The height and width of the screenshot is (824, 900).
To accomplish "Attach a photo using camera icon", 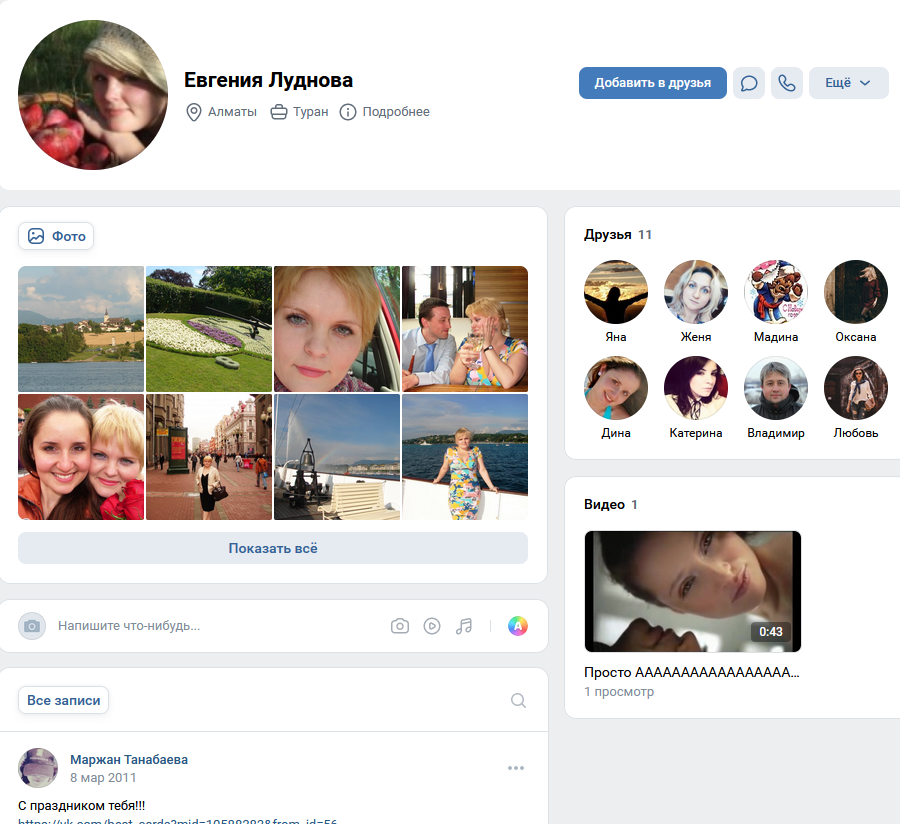I will pos(400,626).
